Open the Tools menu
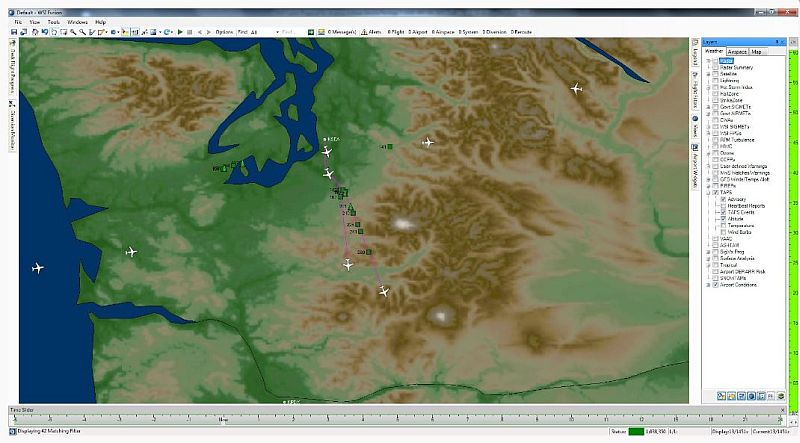 tap(53, 21)
